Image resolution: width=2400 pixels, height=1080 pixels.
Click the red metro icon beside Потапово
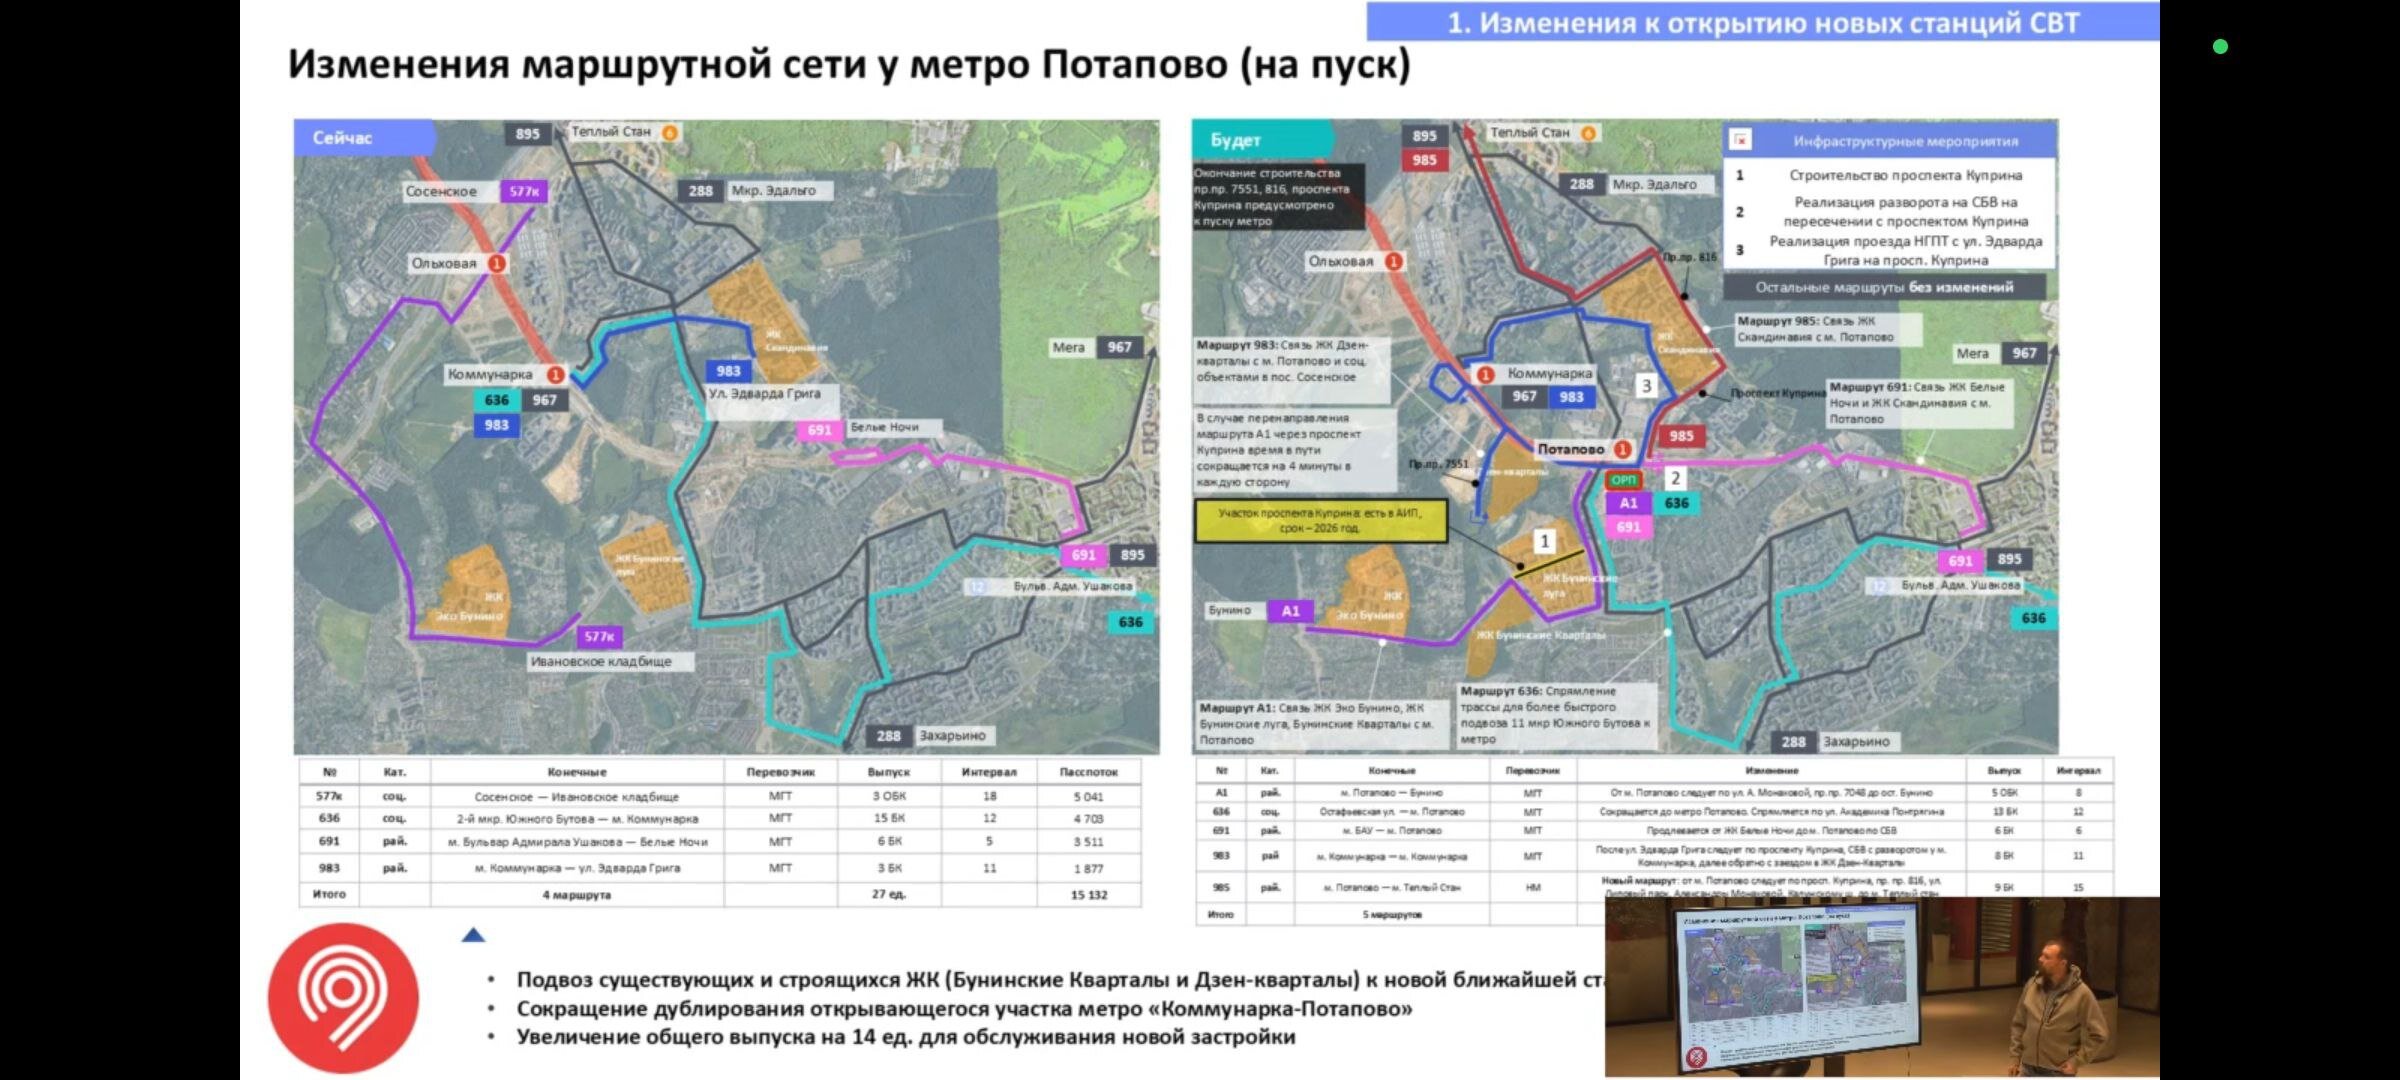point(1622,449)
